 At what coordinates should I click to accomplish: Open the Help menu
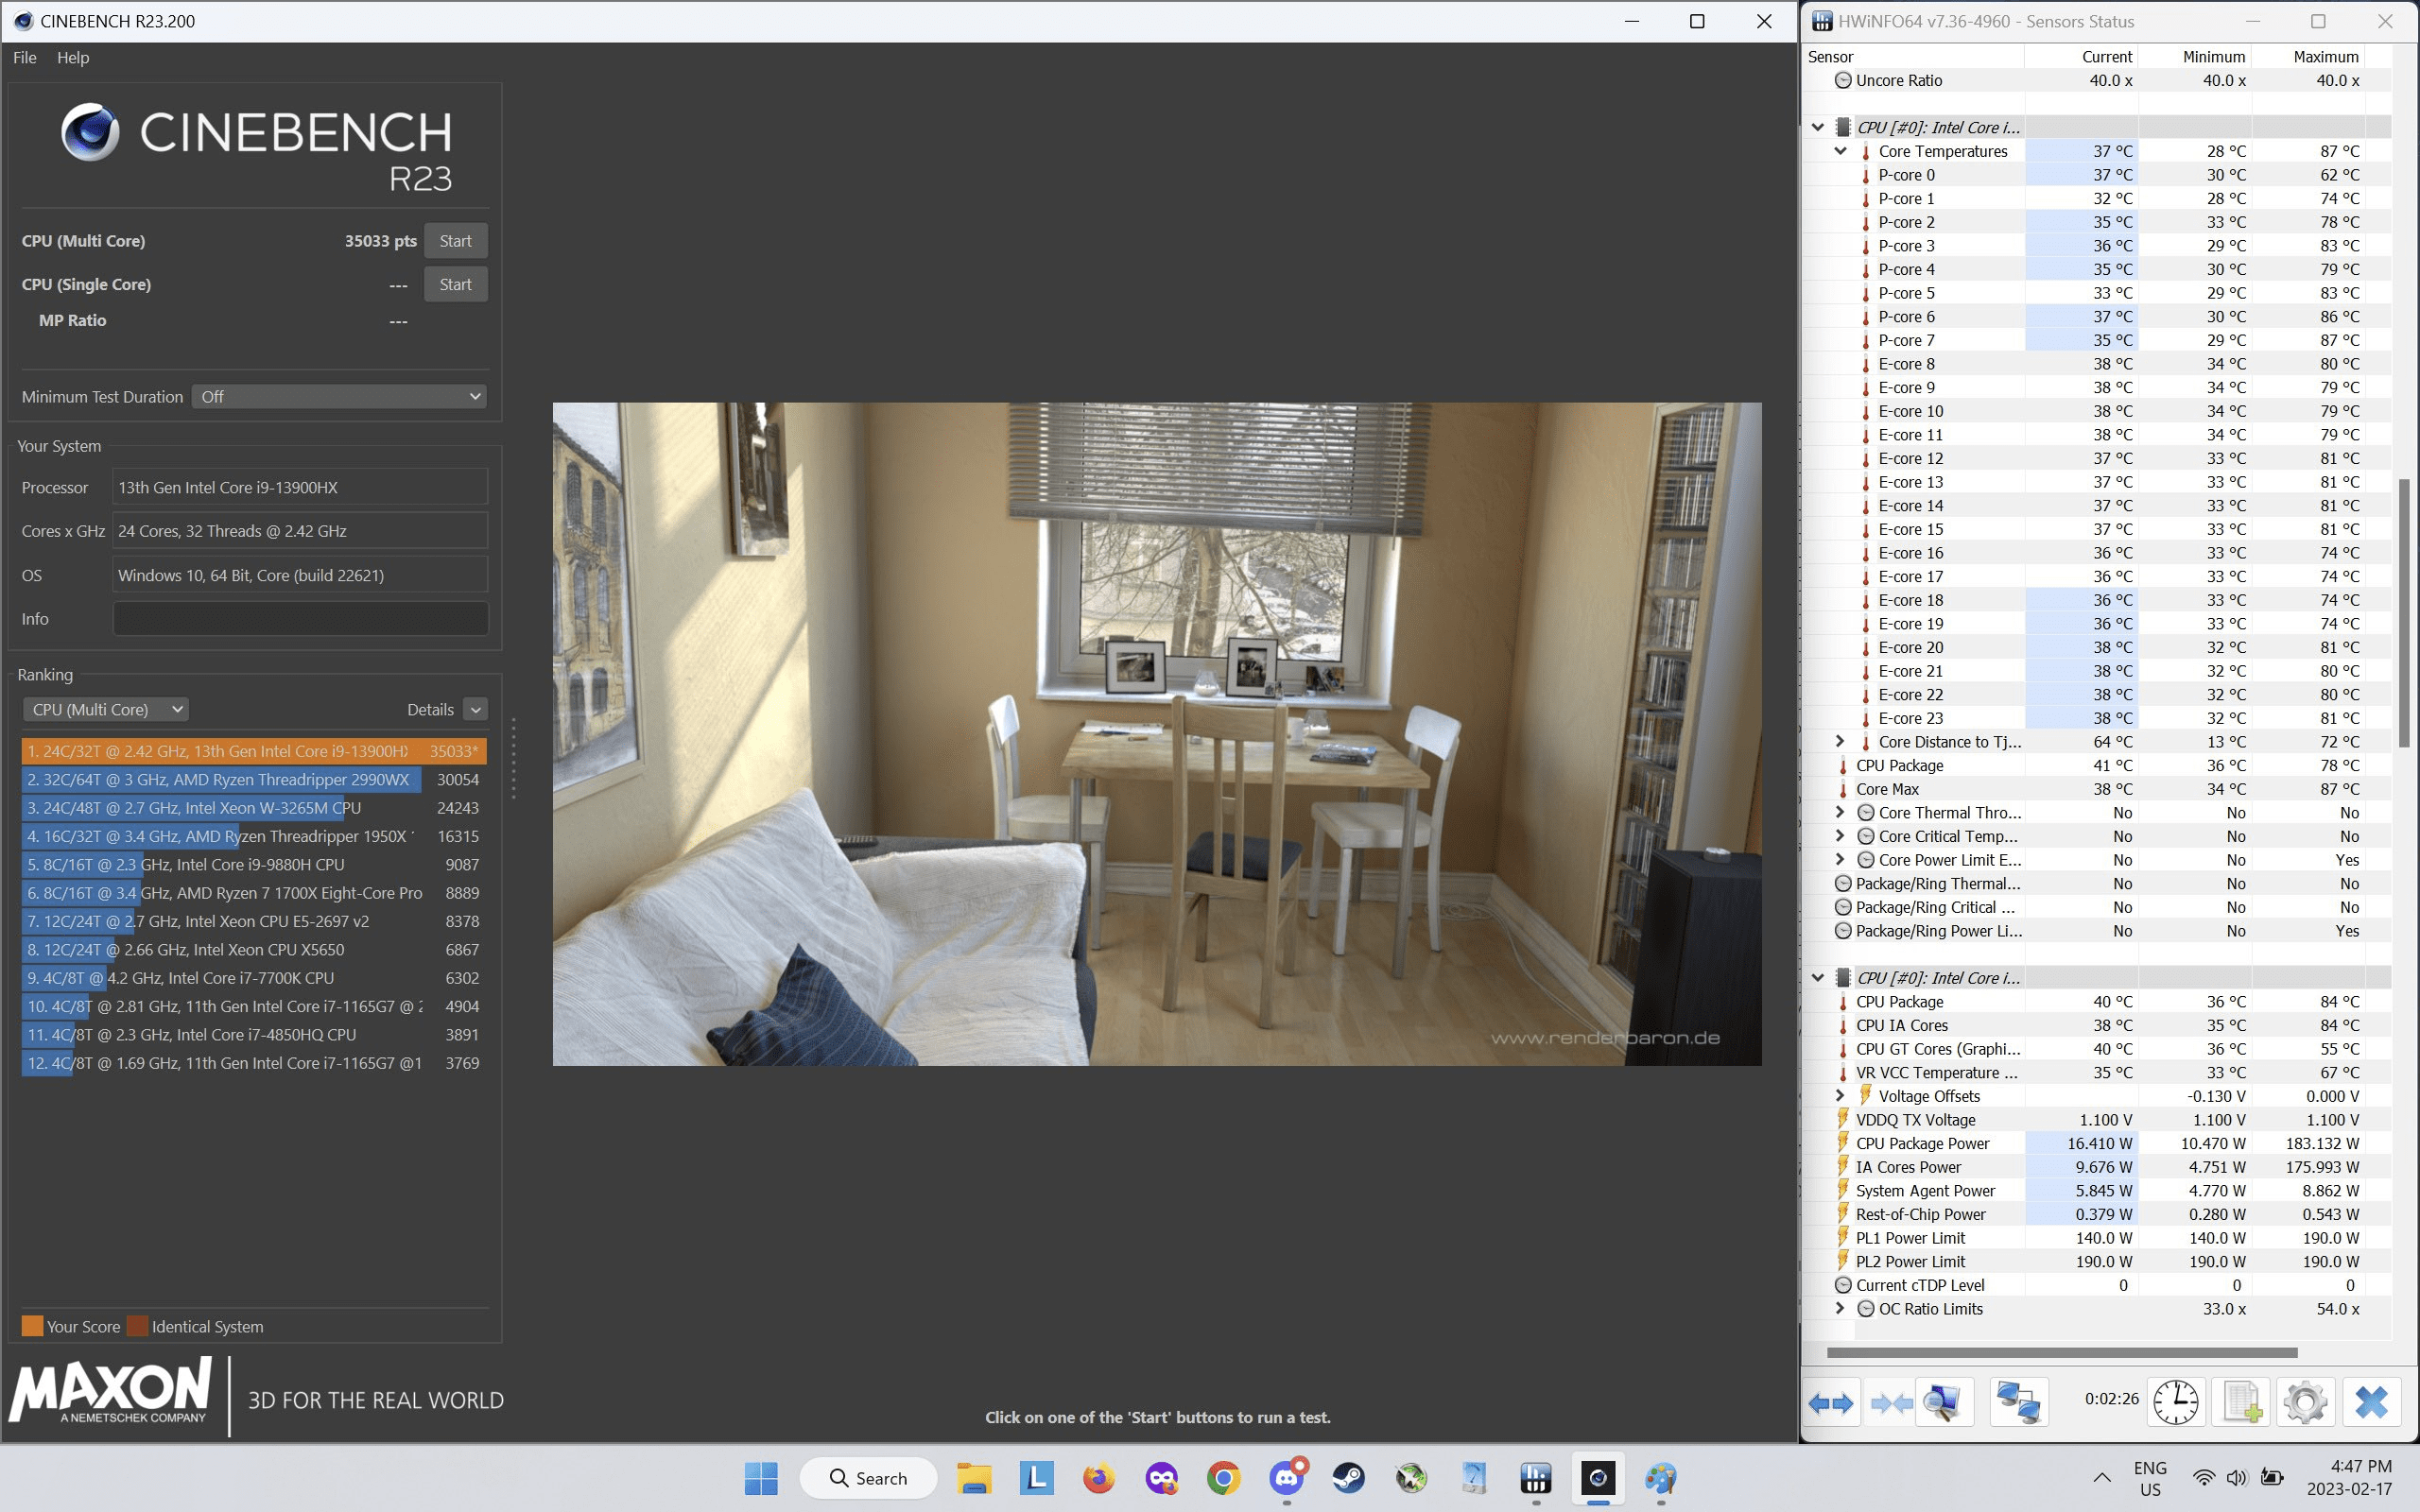point(73,57)
